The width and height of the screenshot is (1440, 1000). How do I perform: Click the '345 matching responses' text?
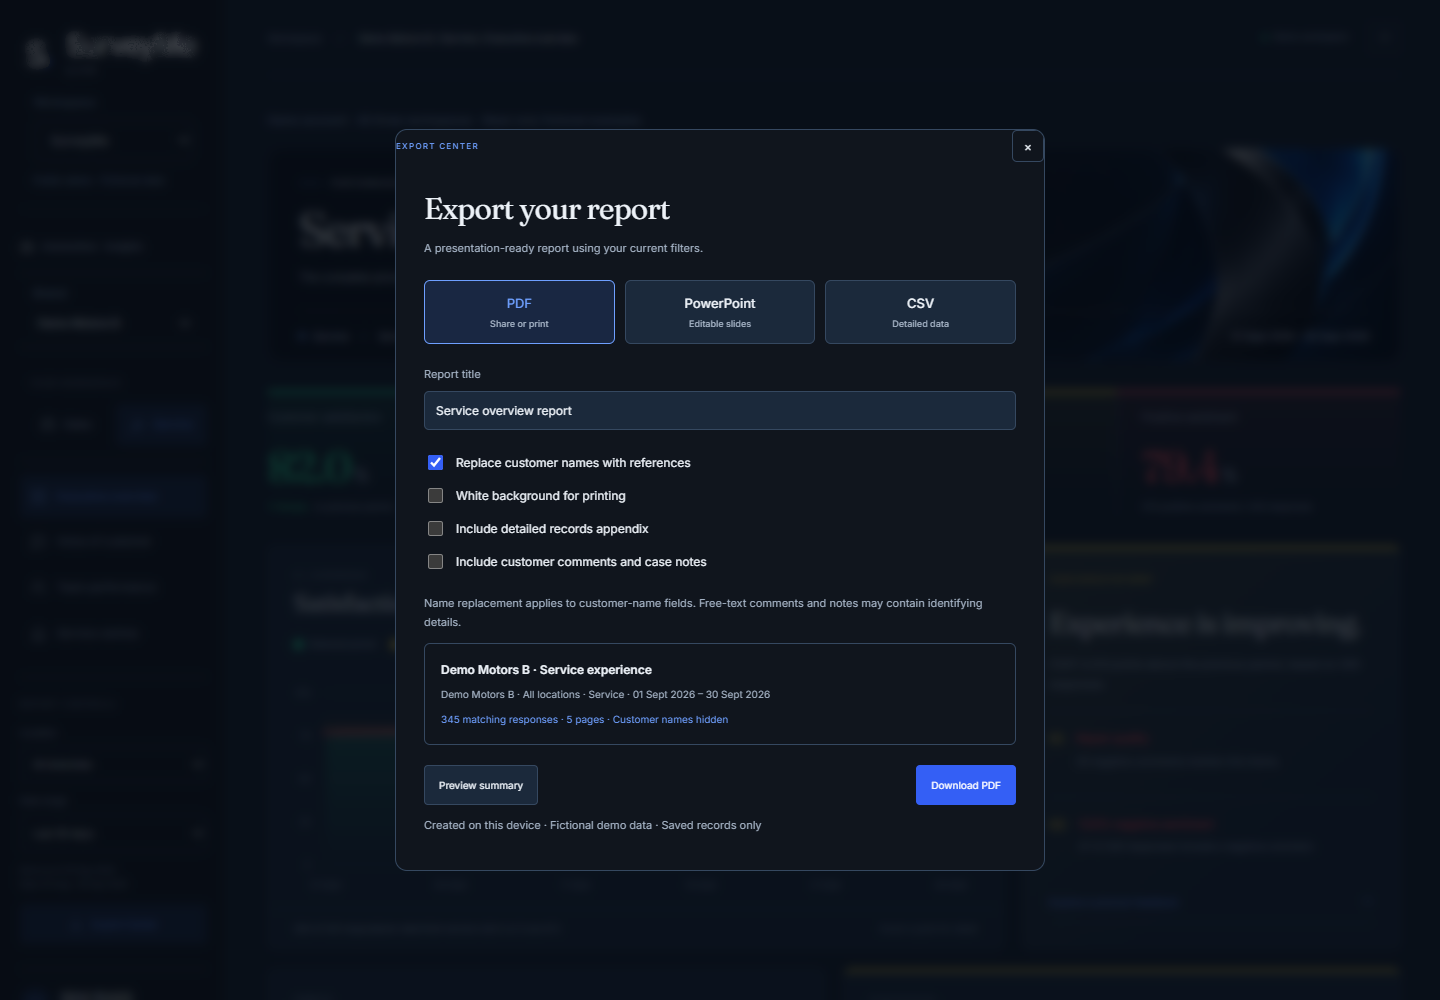(500, 720)
